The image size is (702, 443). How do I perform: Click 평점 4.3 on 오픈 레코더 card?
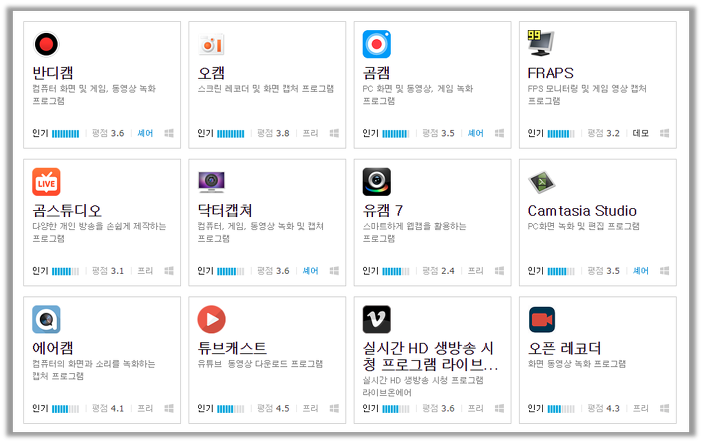coord(604,408)
